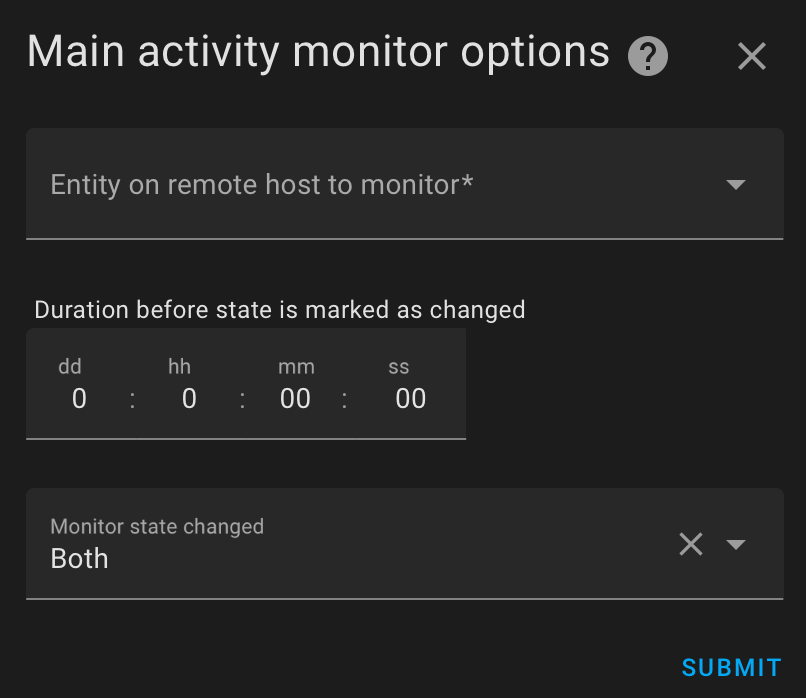This screenshot has width=806, height=698.
Task: Expand the Entity on remote host dropdown arrow
Action: 736,185
